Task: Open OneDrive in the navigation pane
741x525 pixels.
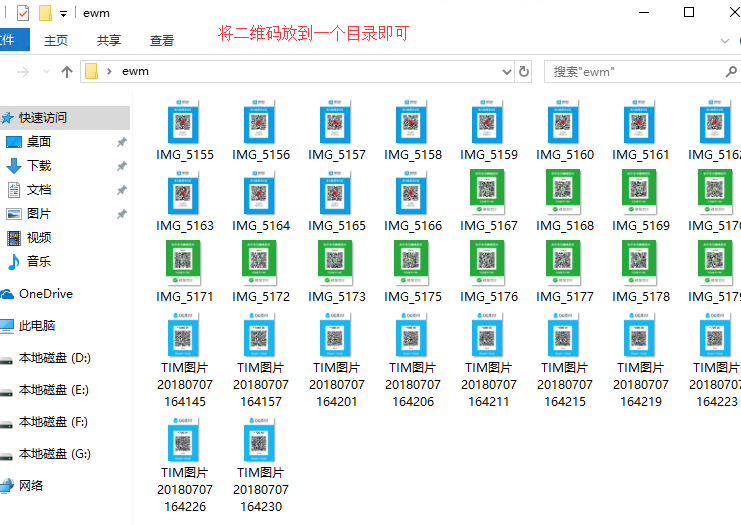Action: click(45, 294)
